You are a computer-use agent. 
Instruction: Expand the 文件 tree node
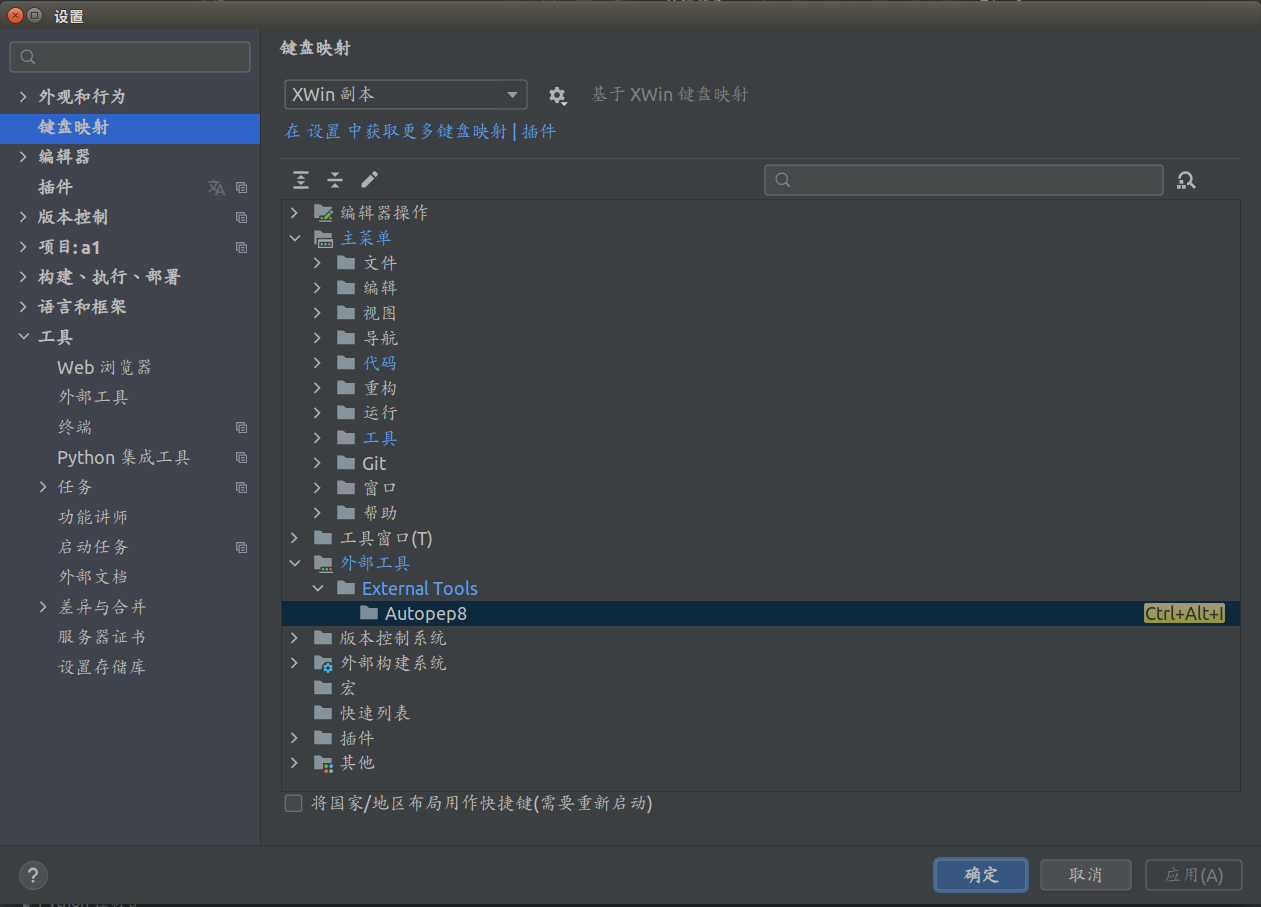[317, 262]
